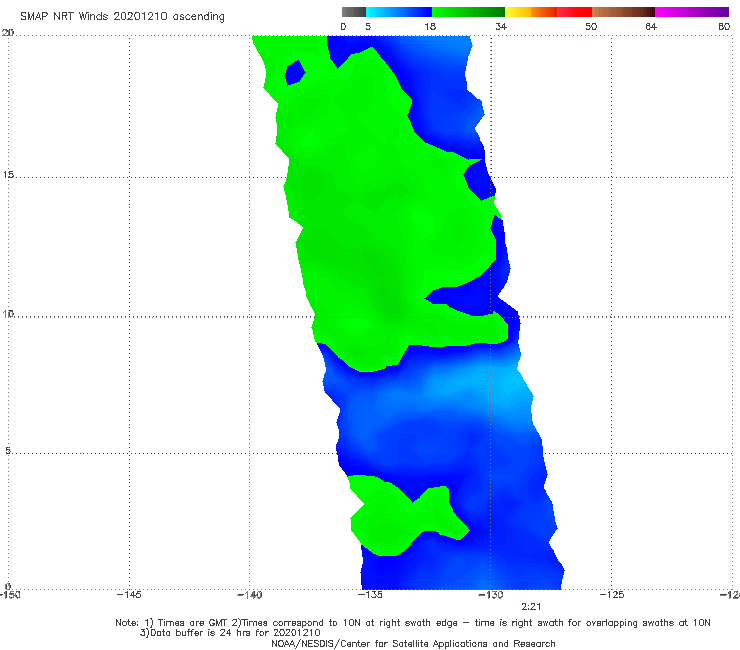Click the note line starting 'Note: 1) Times are GMT'
The image size is (740, 650).
tap(413, 623)
